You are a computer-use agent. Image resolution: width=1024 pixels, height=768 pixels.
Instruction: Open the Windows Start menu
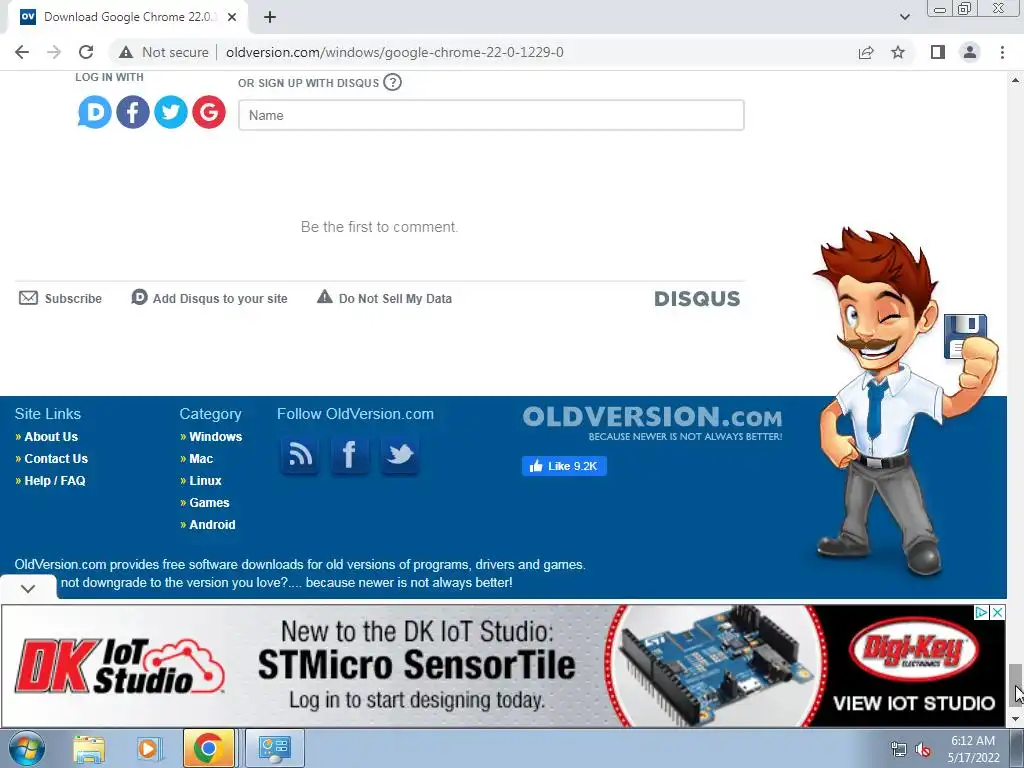point(27,748)
